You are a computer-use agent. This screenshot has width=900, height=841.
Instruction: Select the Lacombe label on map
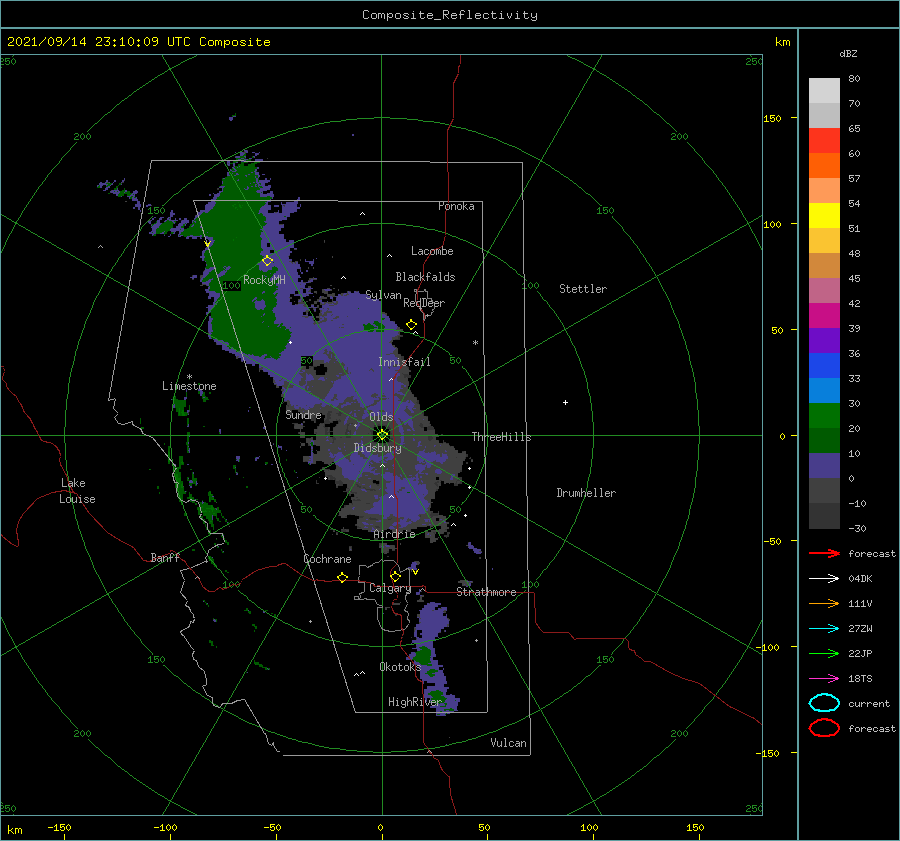pyautogui.click(x=432, y=251)
